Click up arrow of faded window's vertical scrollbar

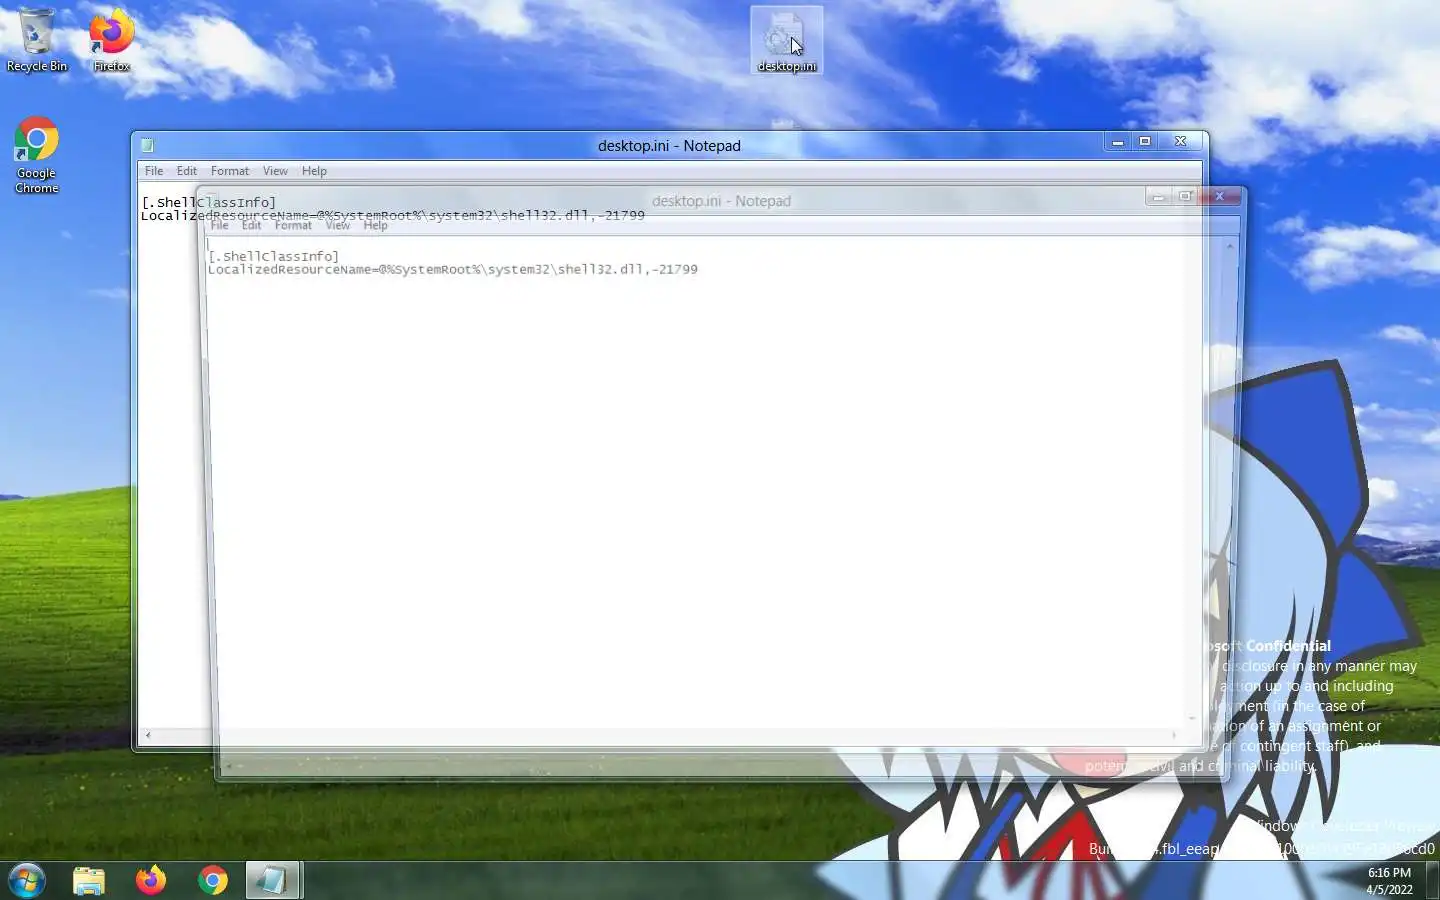(x=1230, y=245)
